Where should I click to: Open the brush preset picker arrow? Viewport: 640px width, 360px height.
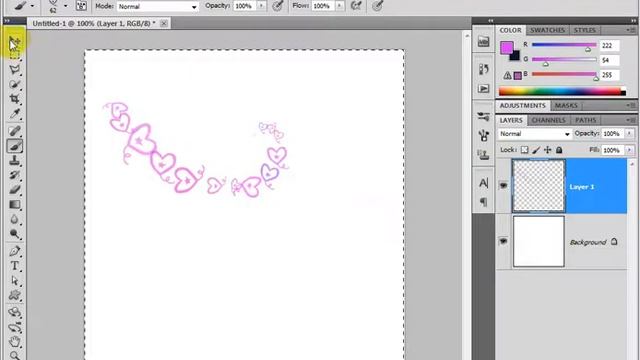pyautogui.click(x=66, y=6)
